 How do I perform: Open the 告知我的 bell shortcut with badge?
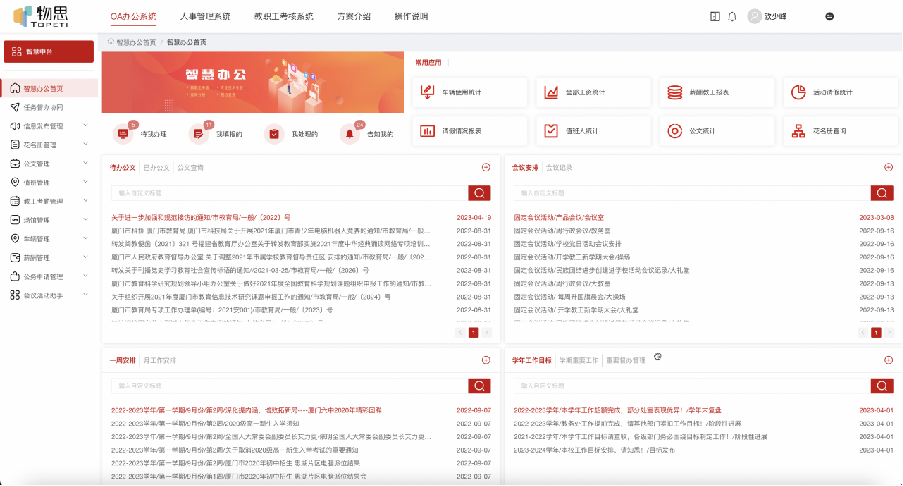click(350, 133)
